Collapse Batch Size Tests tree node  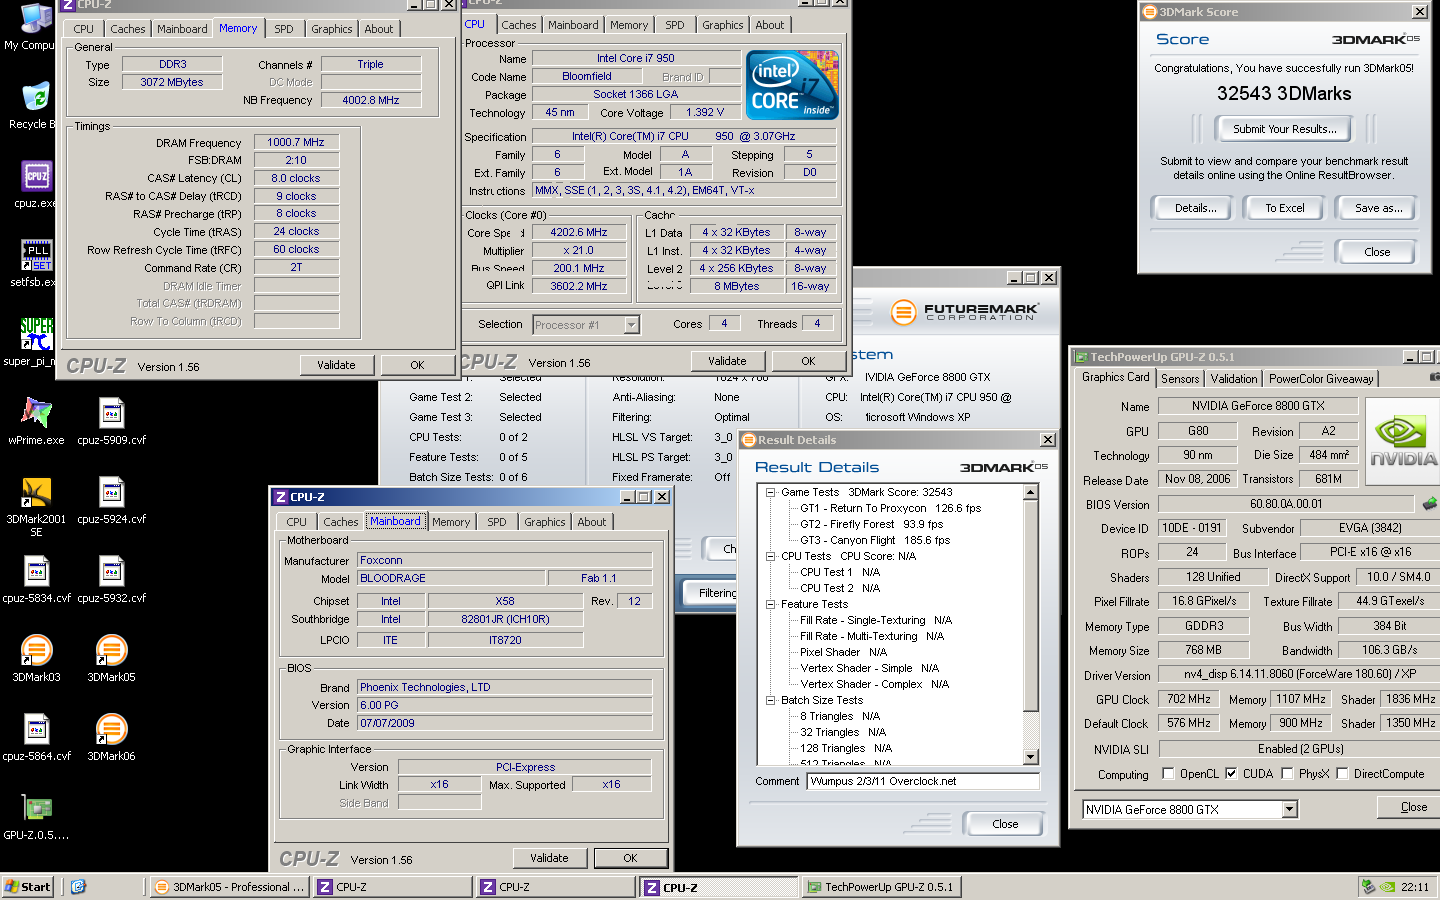[771, 700]
